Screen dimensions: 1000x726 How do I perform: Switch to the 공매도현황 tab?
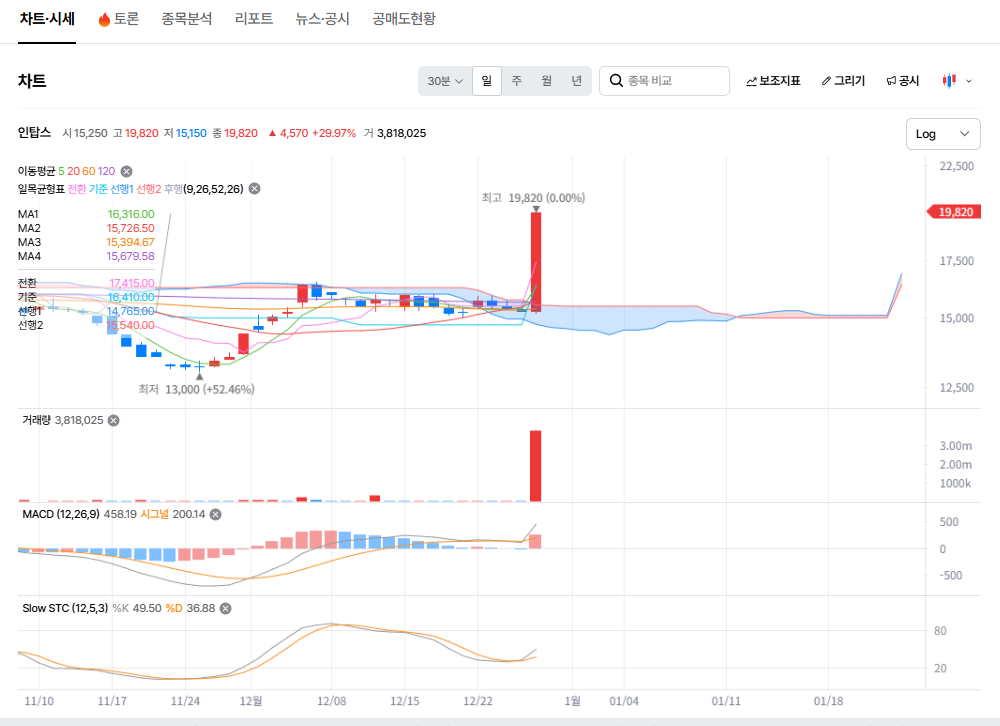coord(404,19)
